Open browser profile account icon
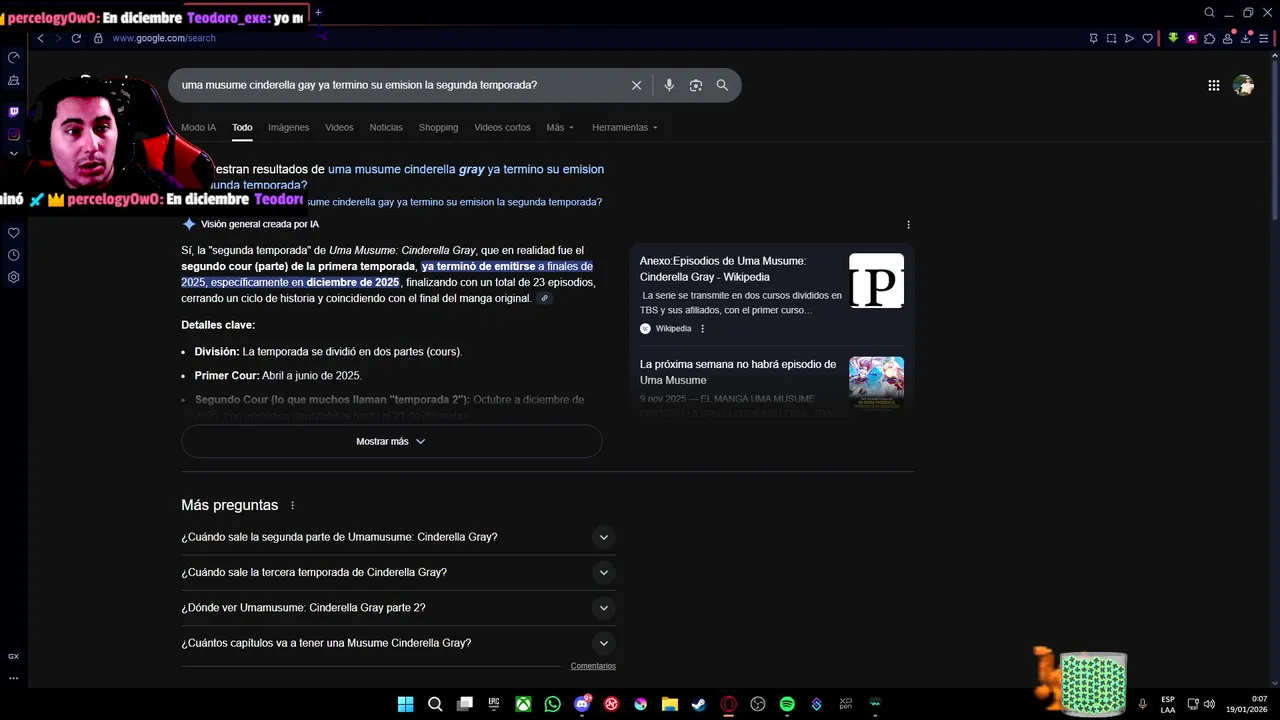Viewport: 1280px width, 720px height. pos(1229,38)
